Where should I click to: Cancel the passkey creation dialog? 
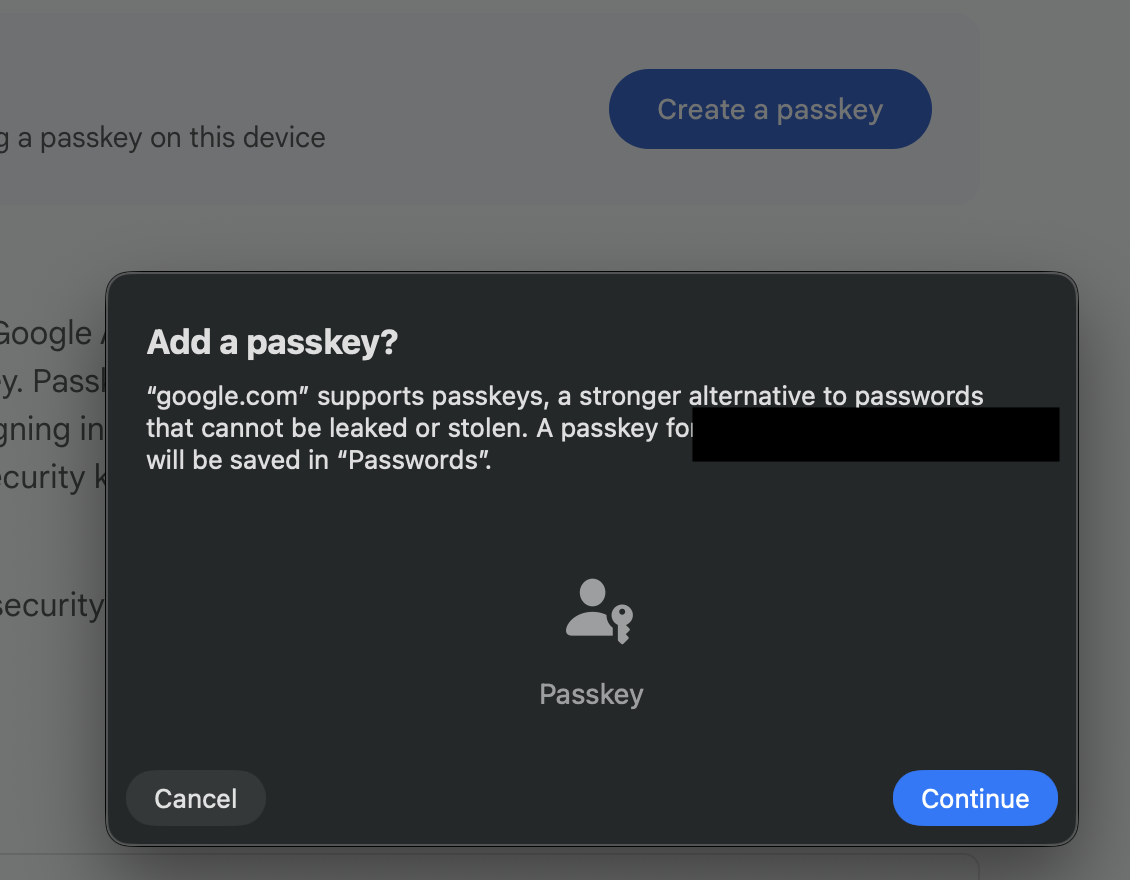point(195,798)
